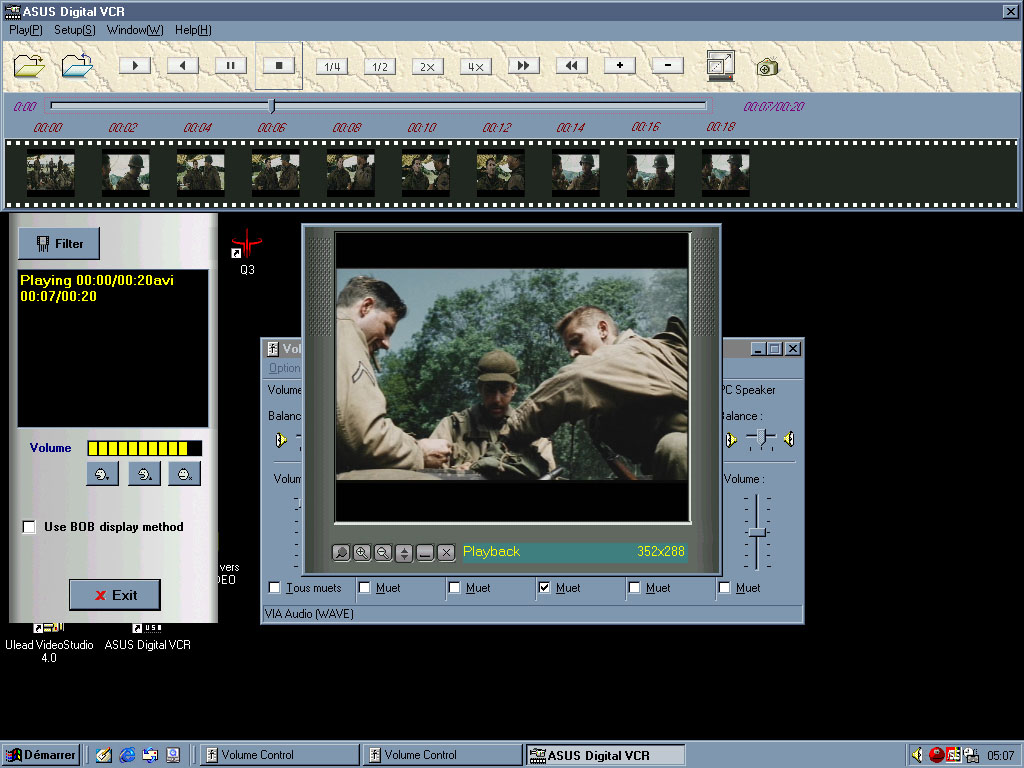Stop the video playback

[x=279, y=65]
